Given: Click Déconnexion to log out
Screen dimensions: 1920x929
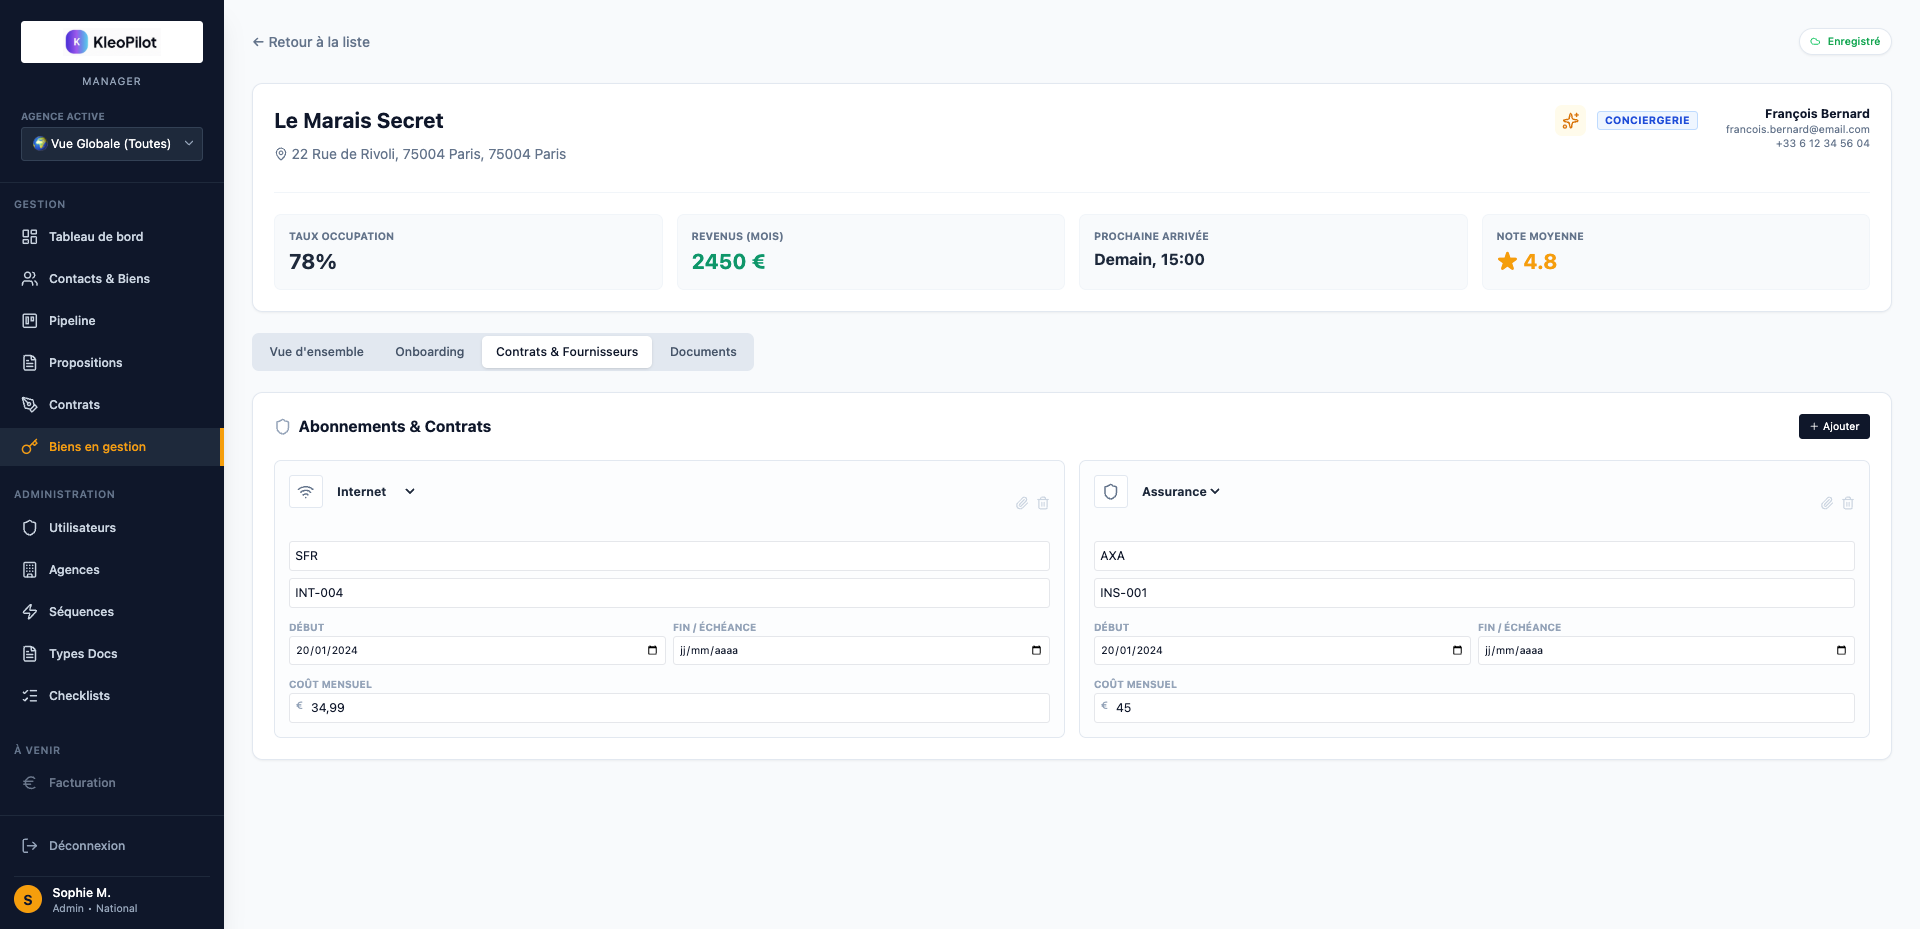Looking at the screenshot, I should [x=86, y=846].
